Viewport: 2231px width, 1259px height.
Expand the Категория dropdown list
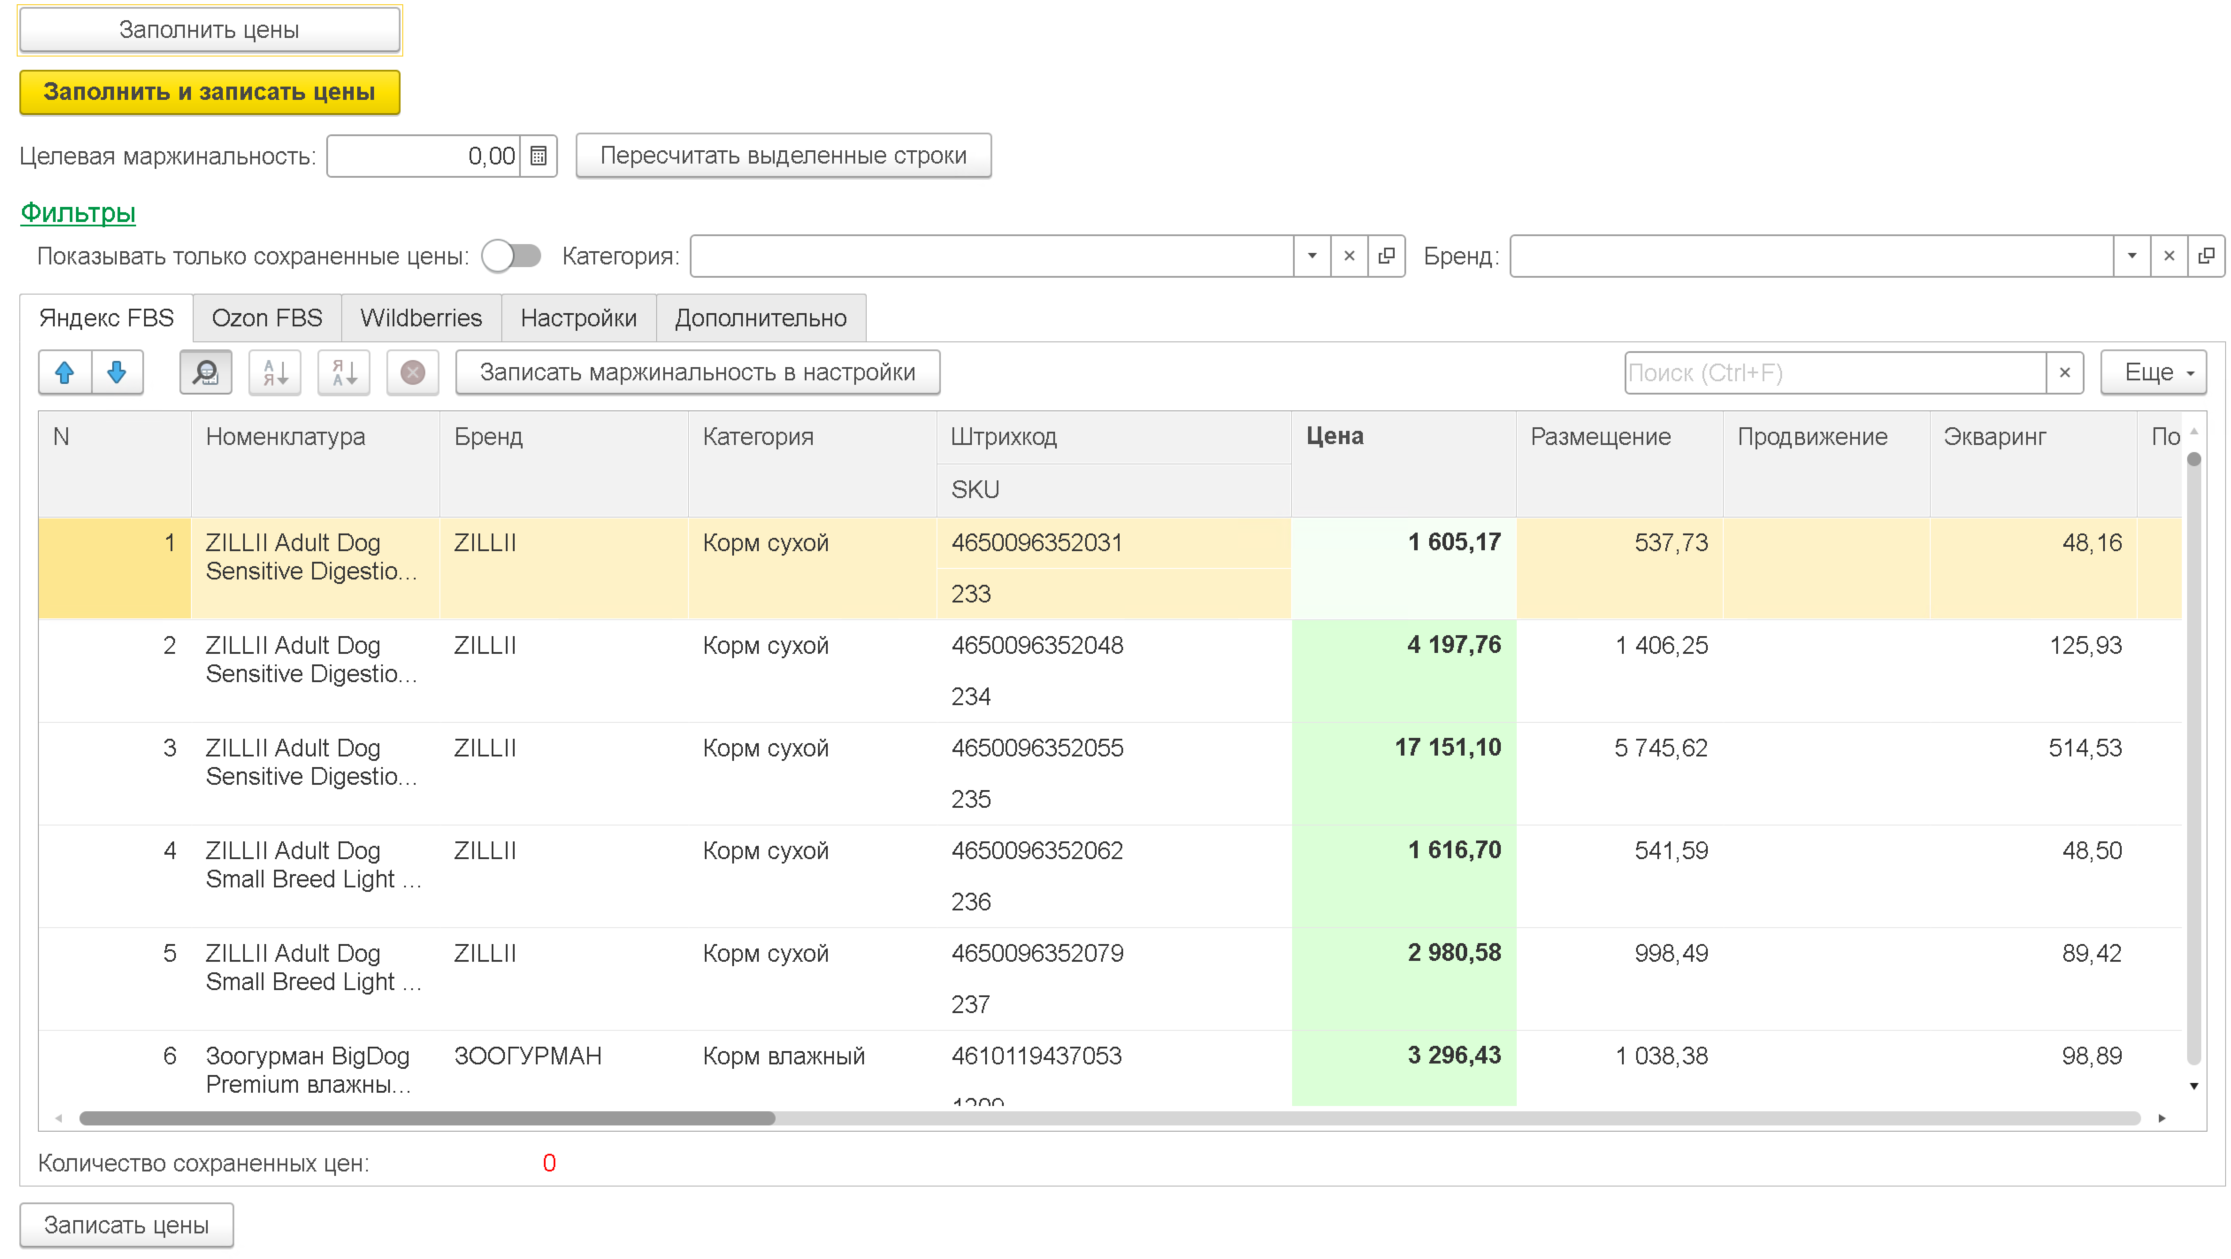tap(1312, 256)
